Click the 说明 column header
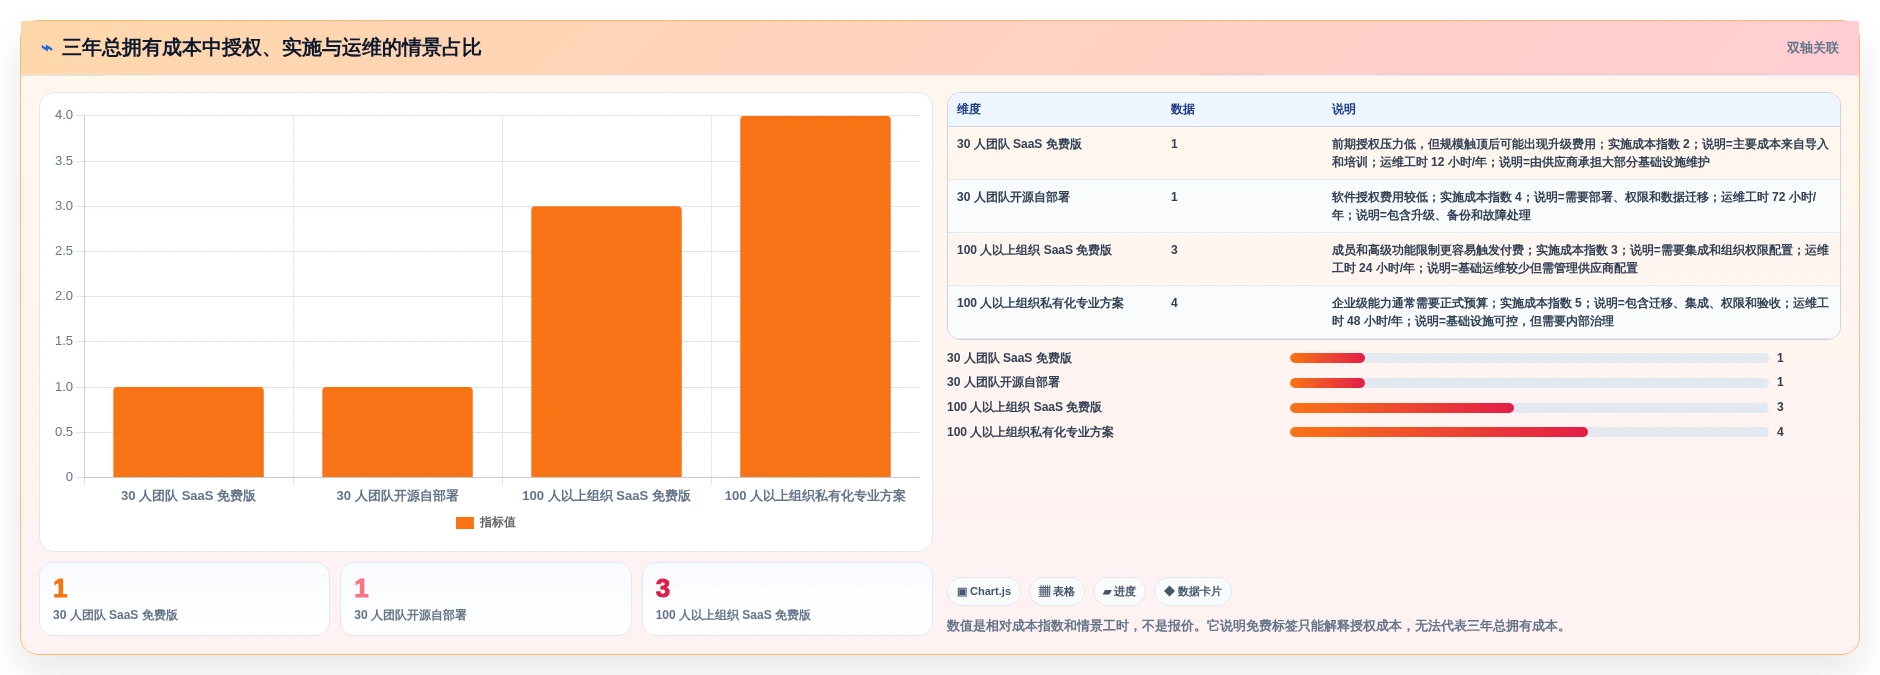Screen dimensions: 1880x675 click(1344, 110)
